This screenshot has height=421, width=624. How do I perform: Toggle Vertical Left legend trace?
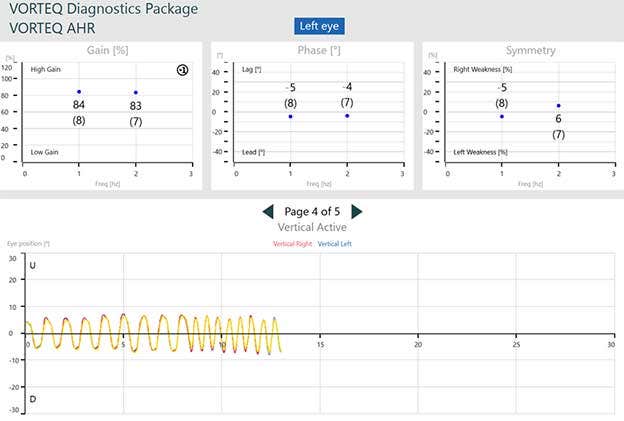click(335, 244)
